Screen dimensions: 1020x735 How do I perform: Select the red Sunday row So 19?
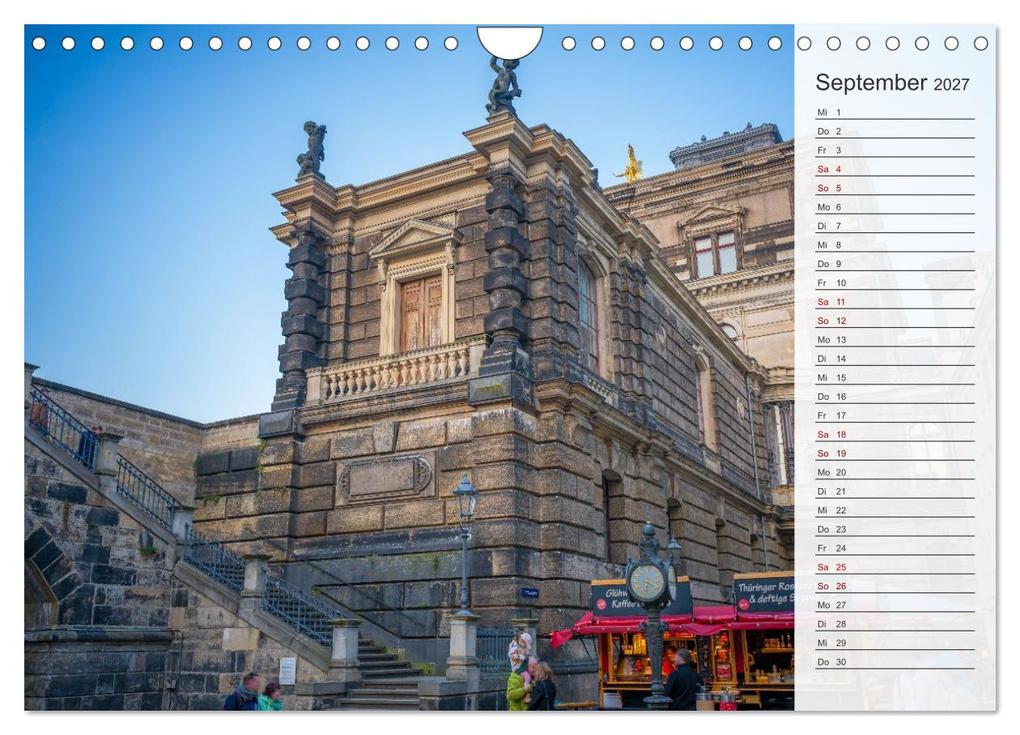pyautogui.click(x=894, y=453)
